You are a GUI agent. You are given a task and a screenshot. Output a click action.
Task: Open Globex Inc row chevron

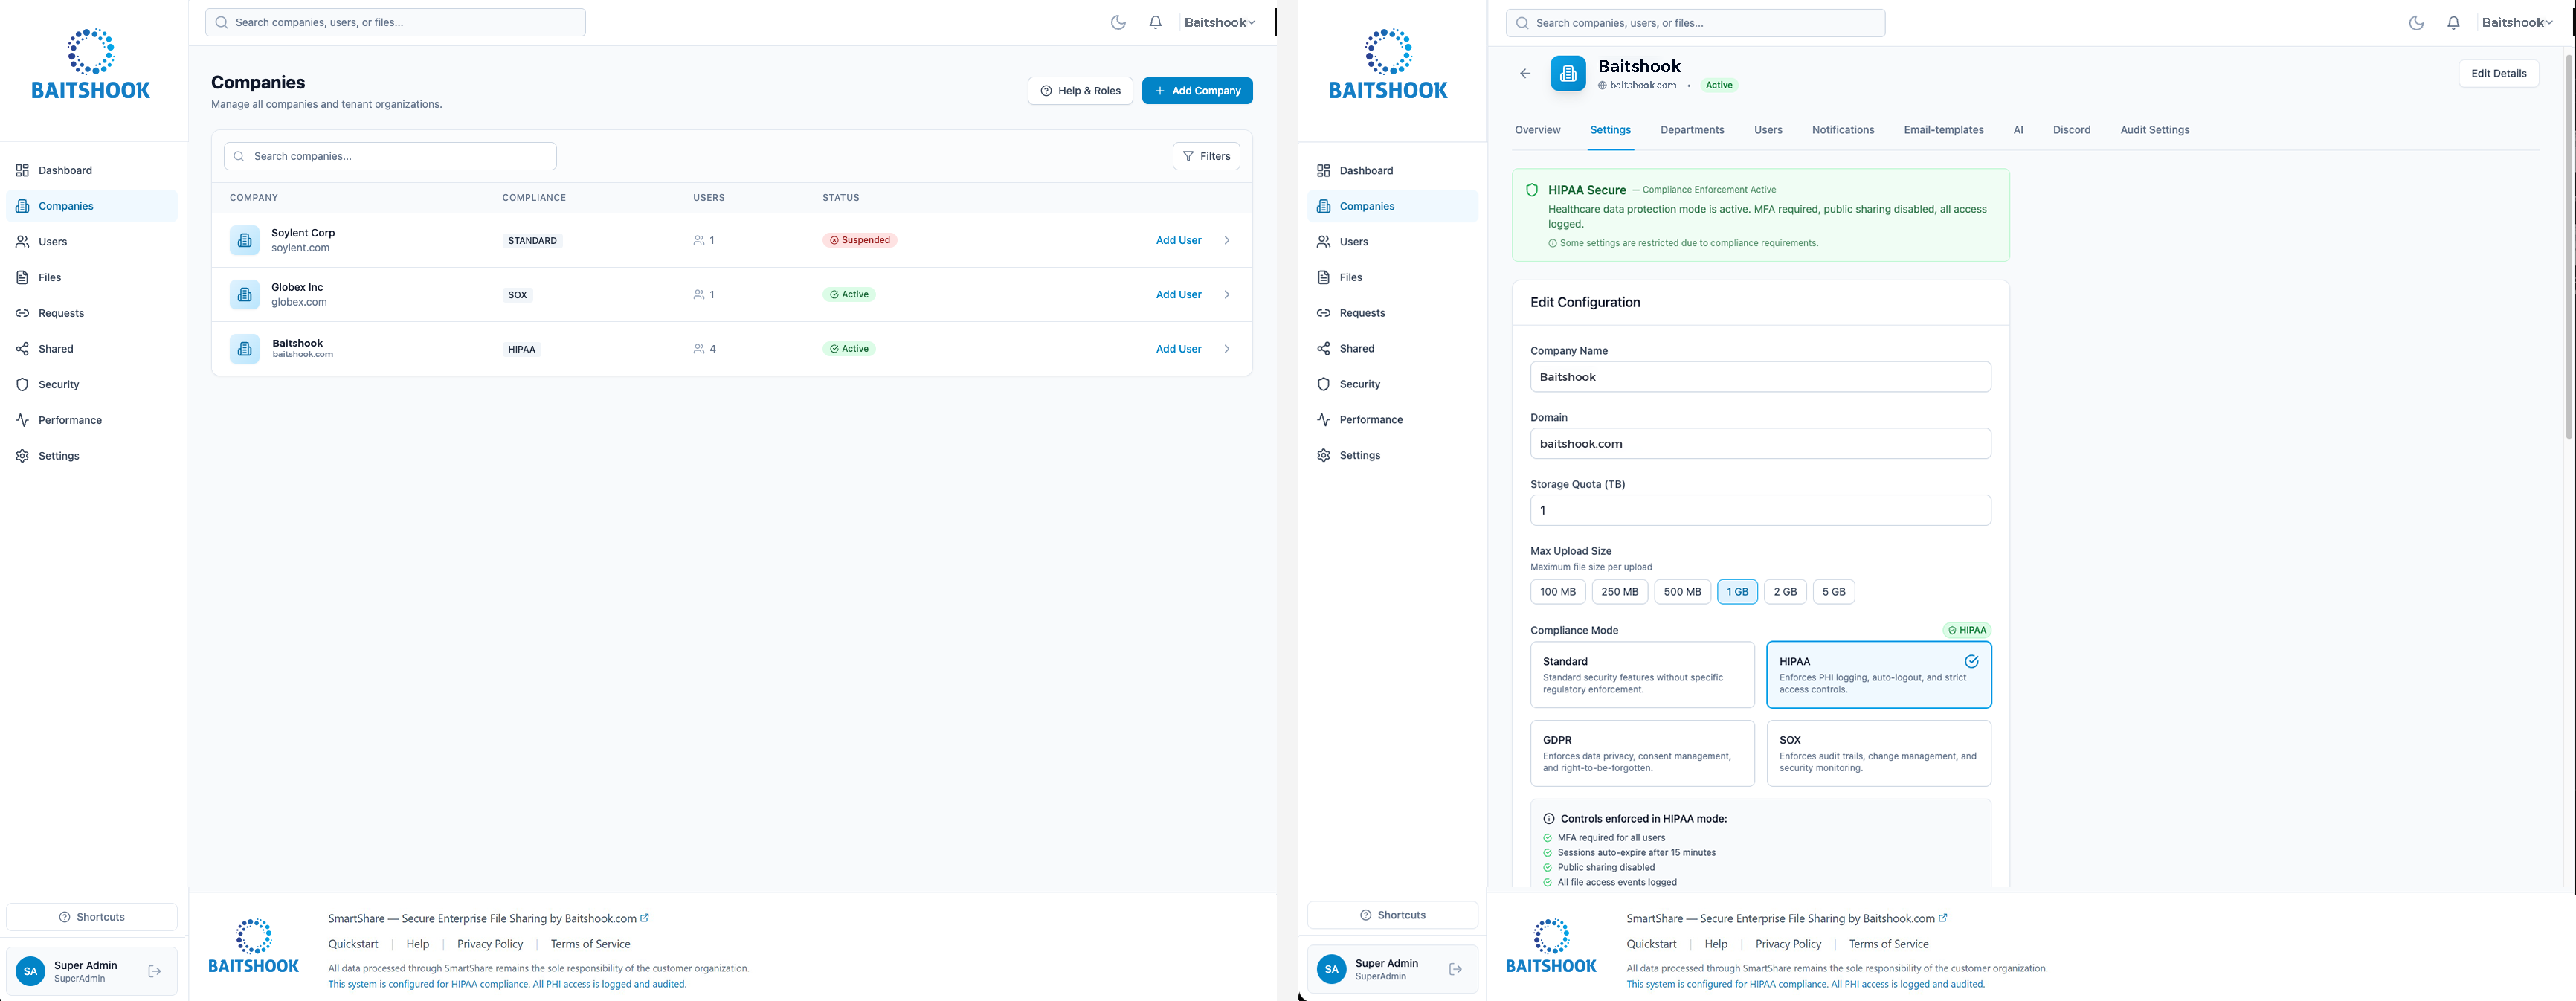pyautogui.click(x=1226, y=295)
